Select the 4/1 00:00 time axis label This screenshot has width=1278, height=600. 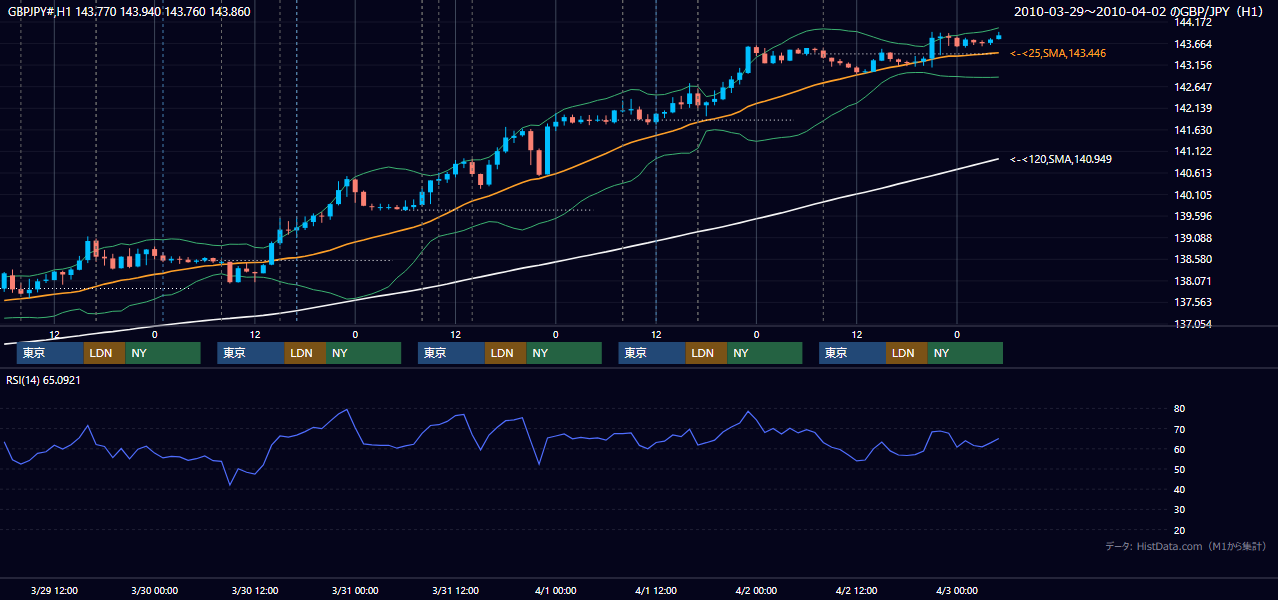pyautogui.click(x=555, y=590)
